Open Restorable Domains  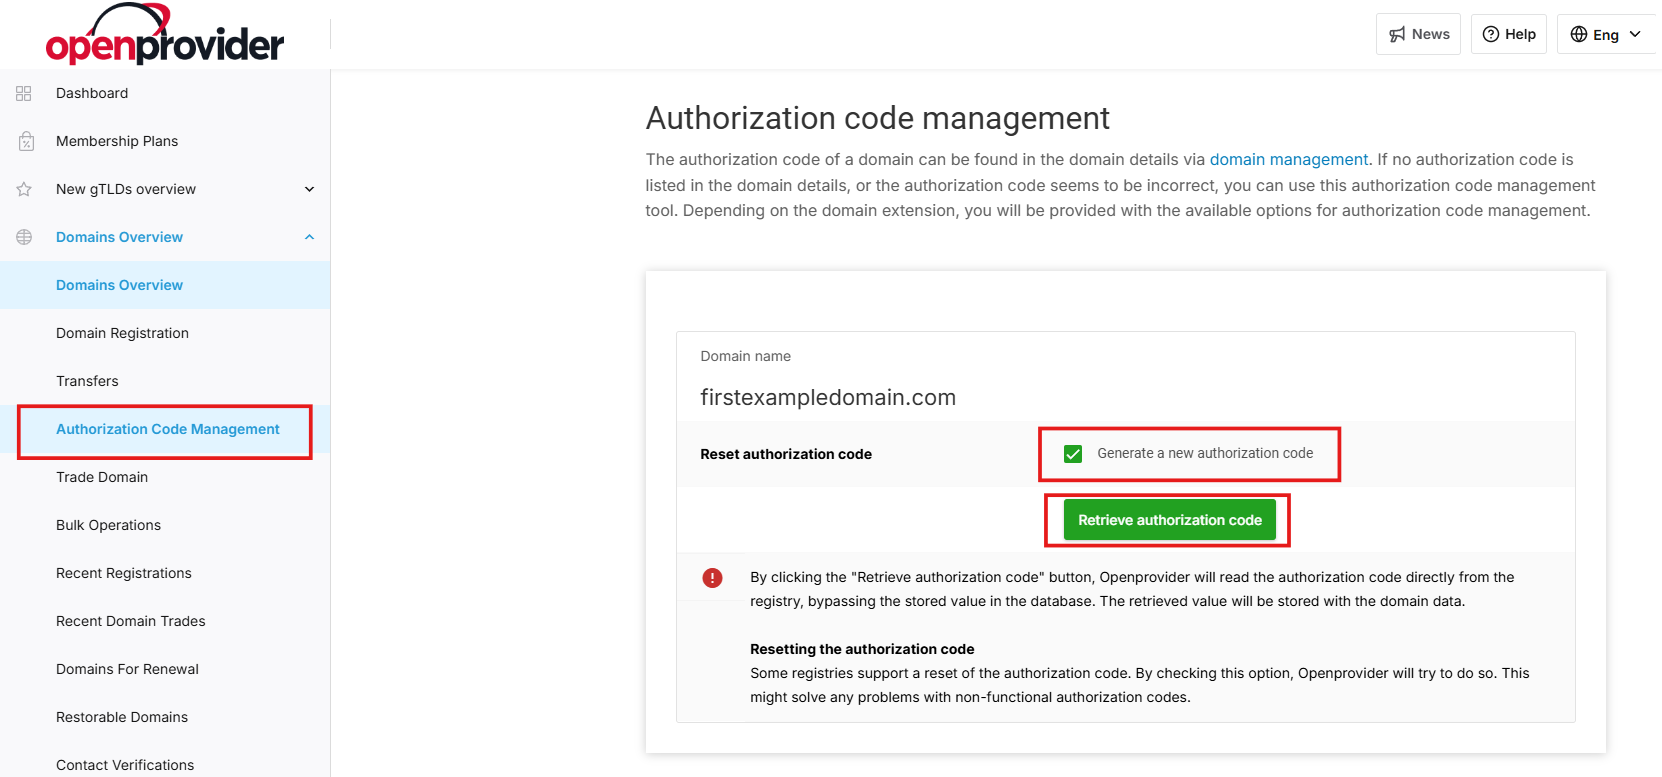tap(122, 717)
